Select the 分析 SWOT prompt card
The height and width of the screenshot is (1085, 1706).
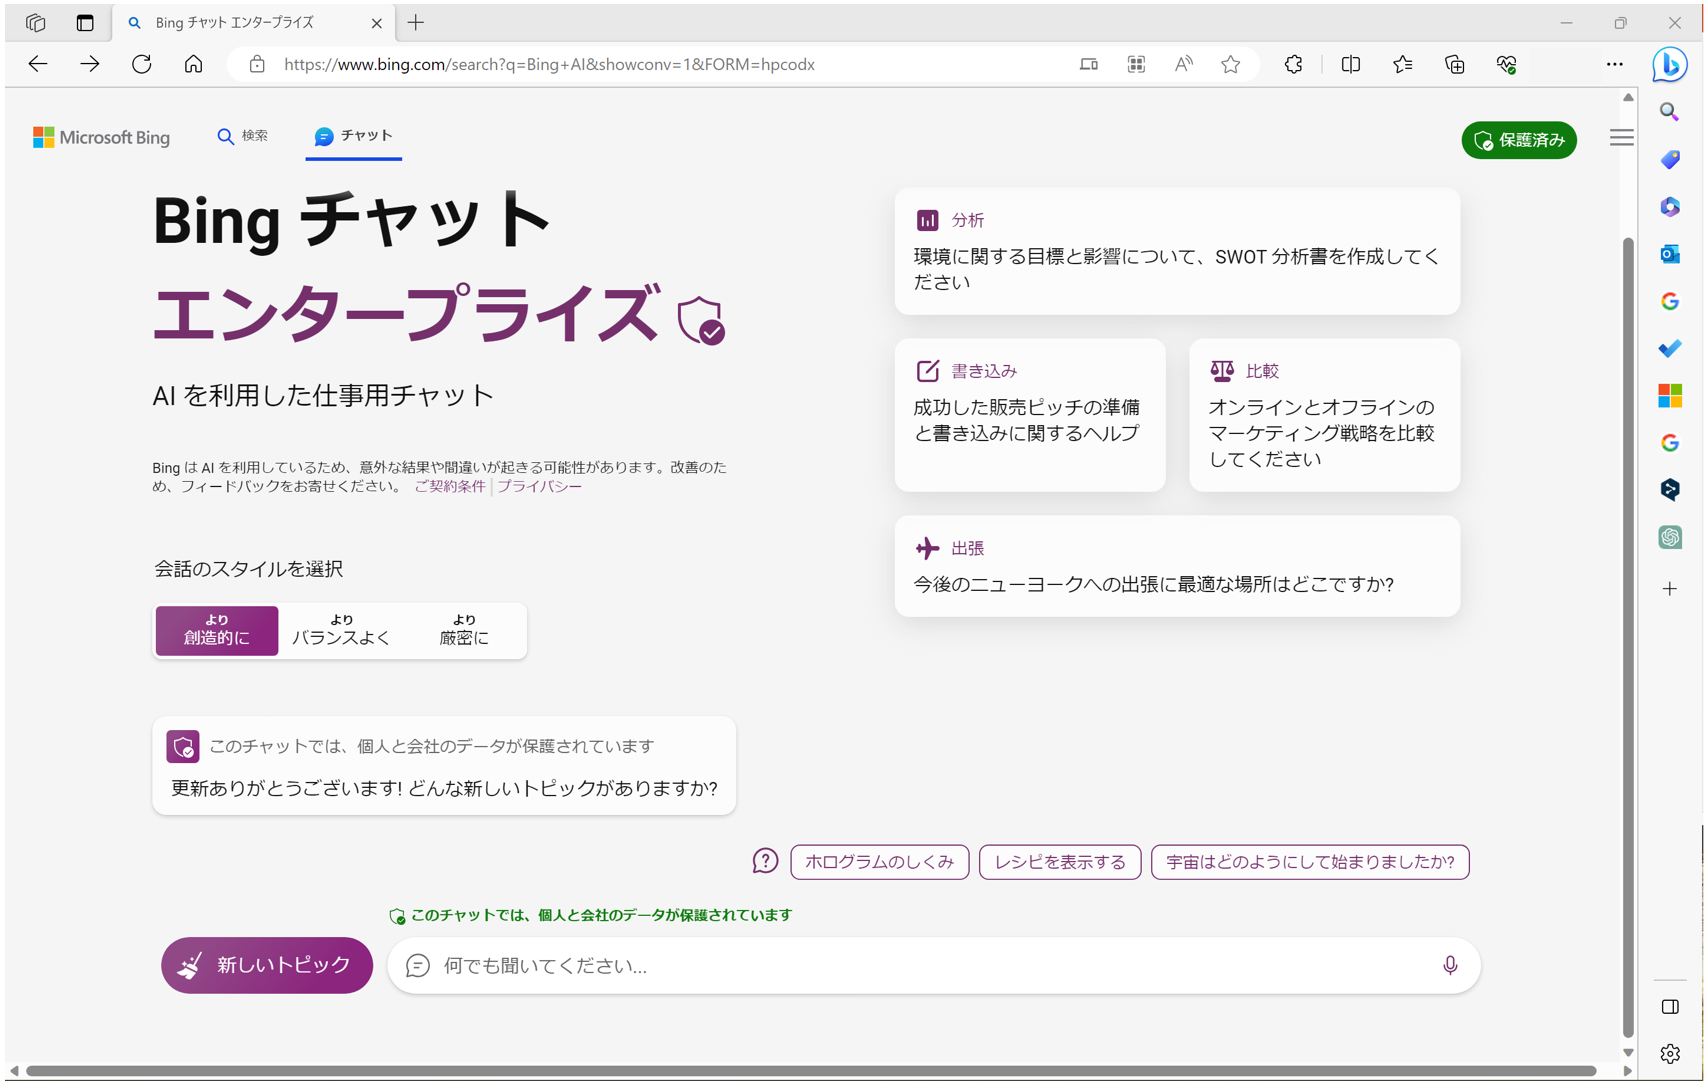(1177, 251)
